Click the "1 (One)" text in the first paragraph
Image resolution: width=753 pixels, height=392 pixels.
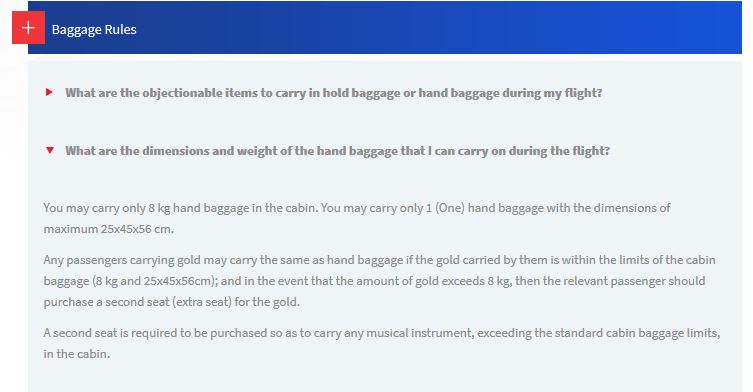445,208
